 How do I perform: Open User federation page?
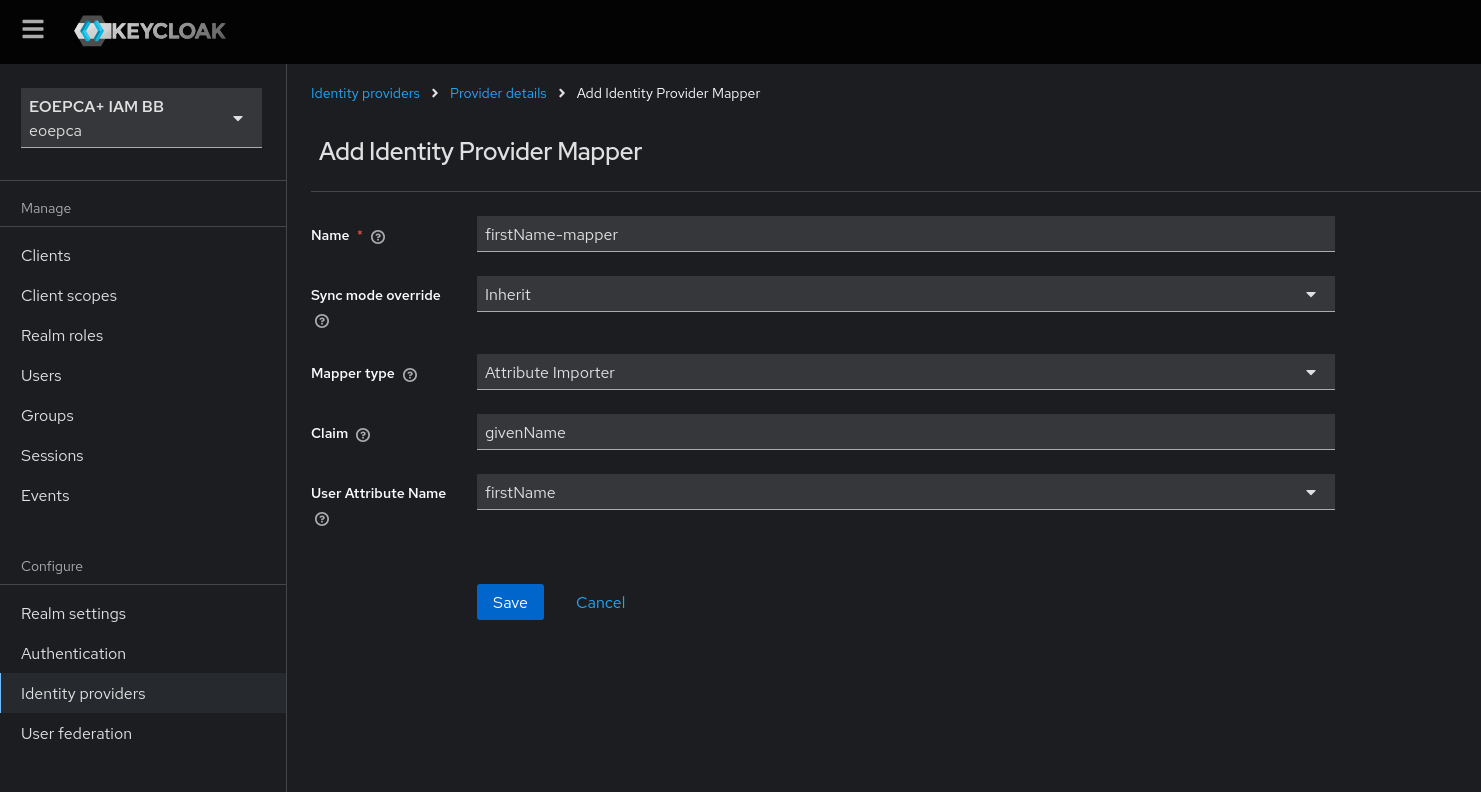(x=143, y=733)
